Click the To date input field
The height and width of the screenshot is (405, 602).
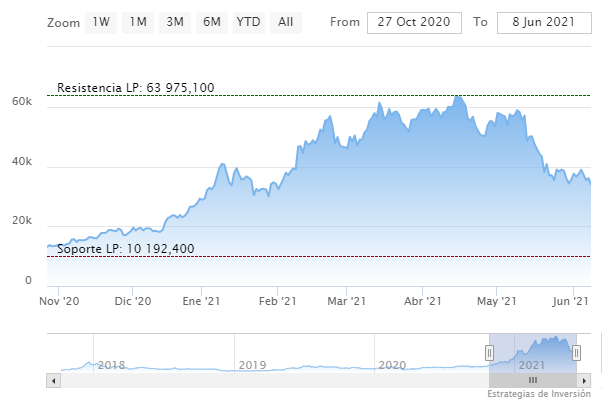pos(538,22)
